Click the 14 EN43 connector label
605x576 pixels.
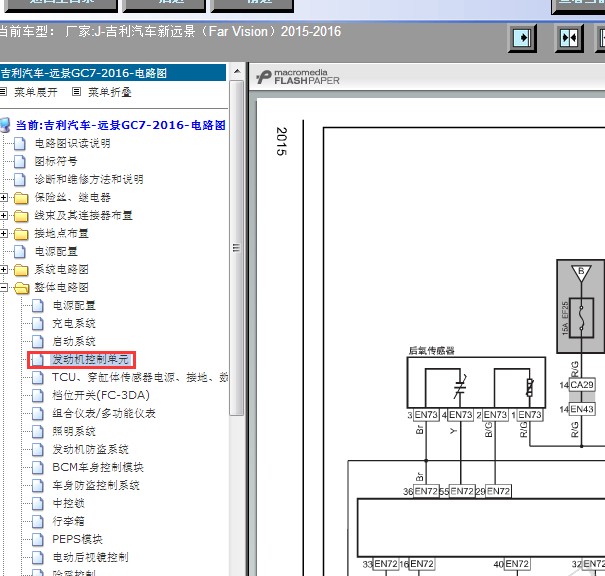(x=577, y=409)
